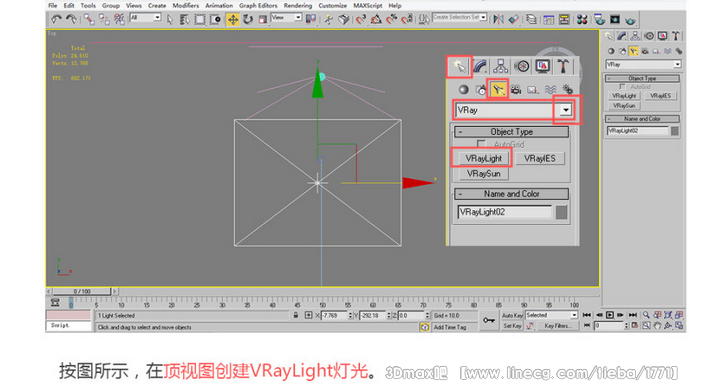This screenshot has height=390, width=707.
Task: Open the Mirror tool
Action: click(x=498, y=19)
